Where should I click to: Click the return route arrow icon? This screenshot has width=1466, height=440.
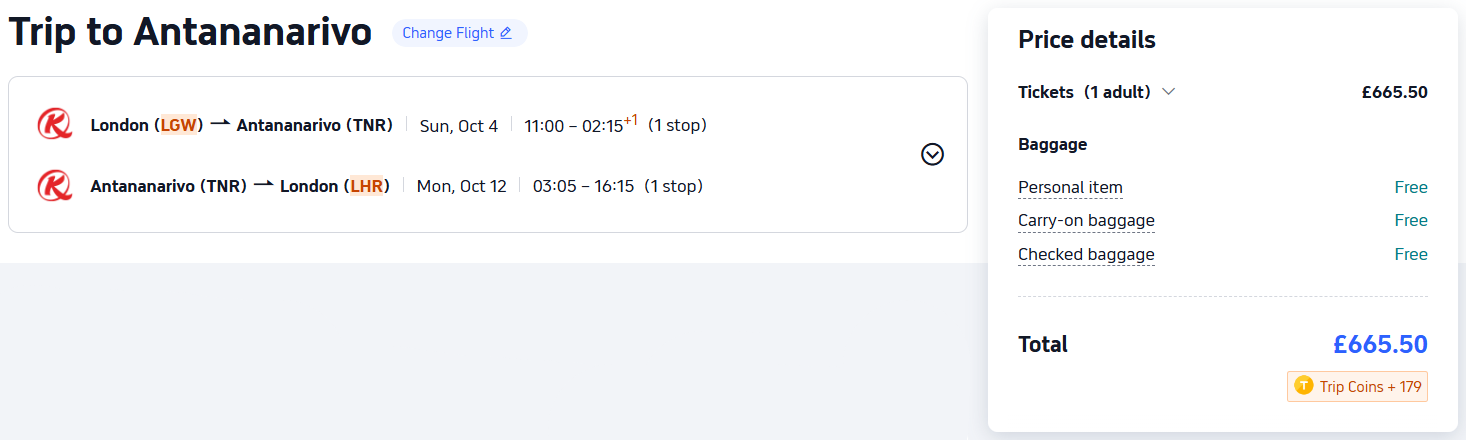(x=263, y=185)
